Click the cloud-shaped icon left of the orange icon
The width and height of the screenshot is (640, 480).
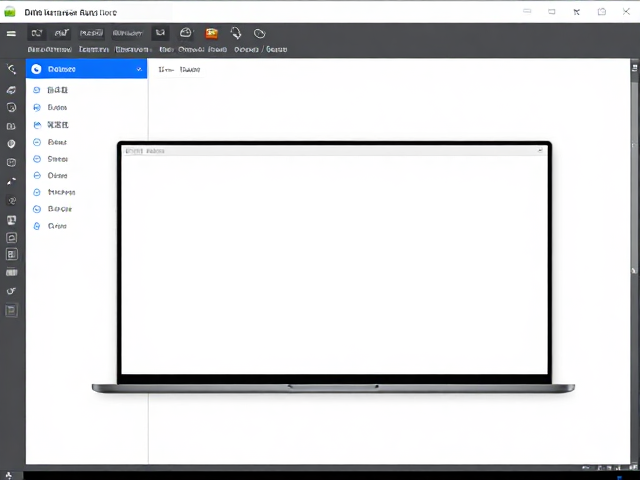tap(186, 33)
